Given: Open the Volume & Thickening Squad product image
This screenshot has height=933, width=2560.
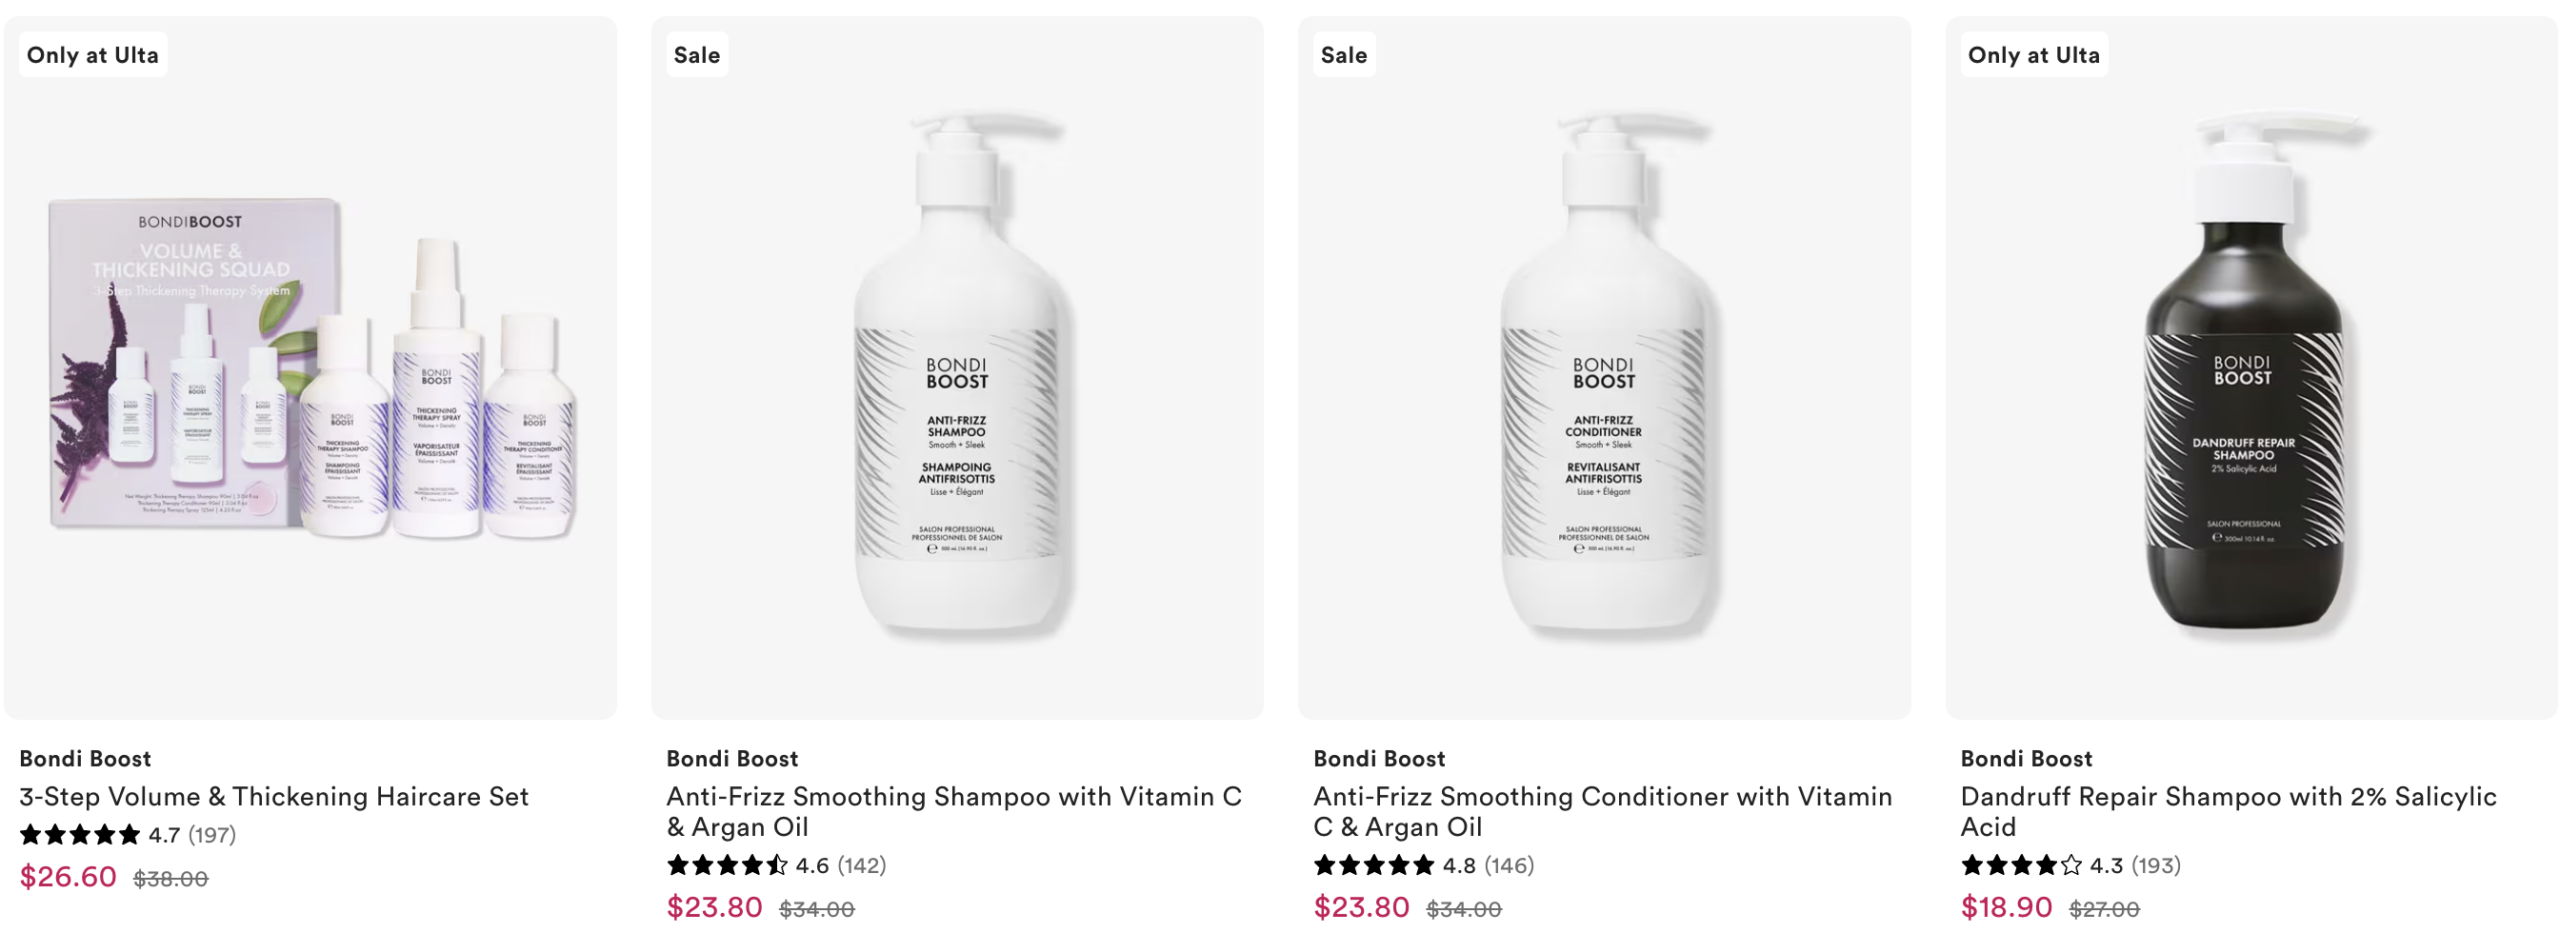Looking at the screenshot, I should pyautogui.click(x=310, y=370).
